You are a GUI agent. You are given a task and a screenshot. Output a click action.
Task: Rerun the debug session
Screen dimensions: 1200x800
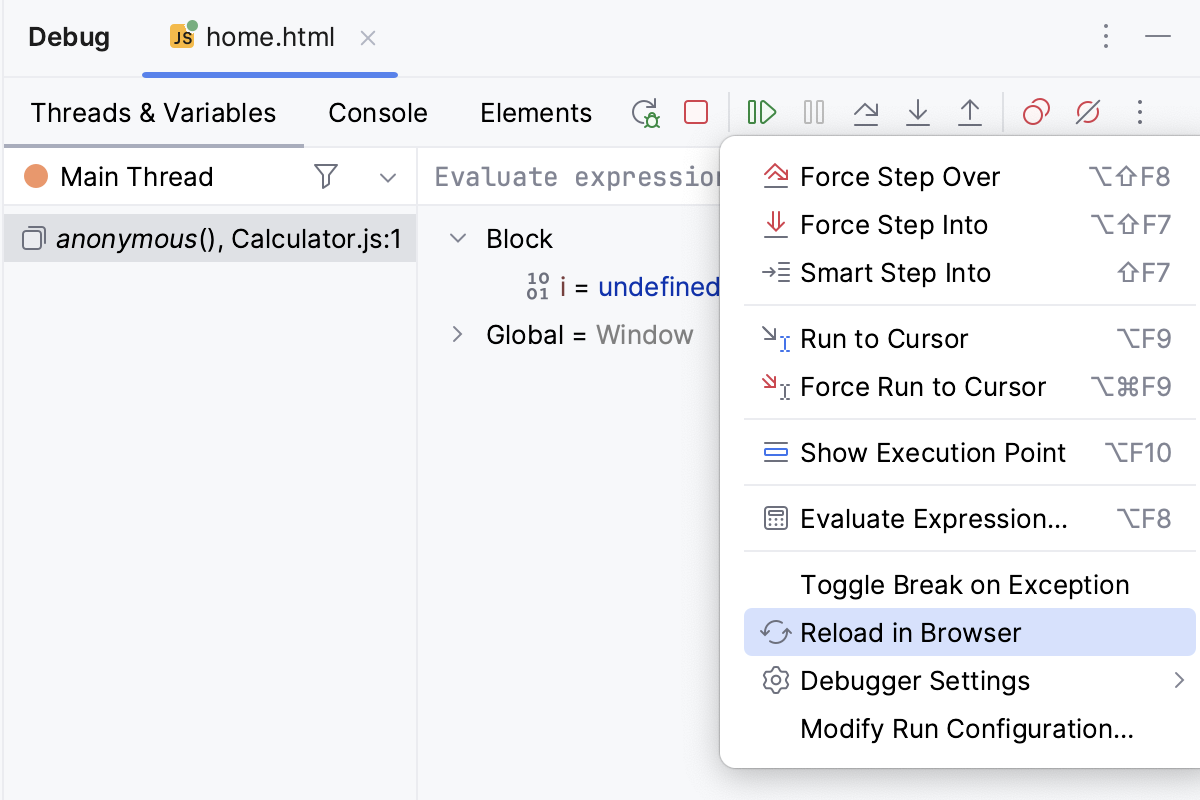645,112
